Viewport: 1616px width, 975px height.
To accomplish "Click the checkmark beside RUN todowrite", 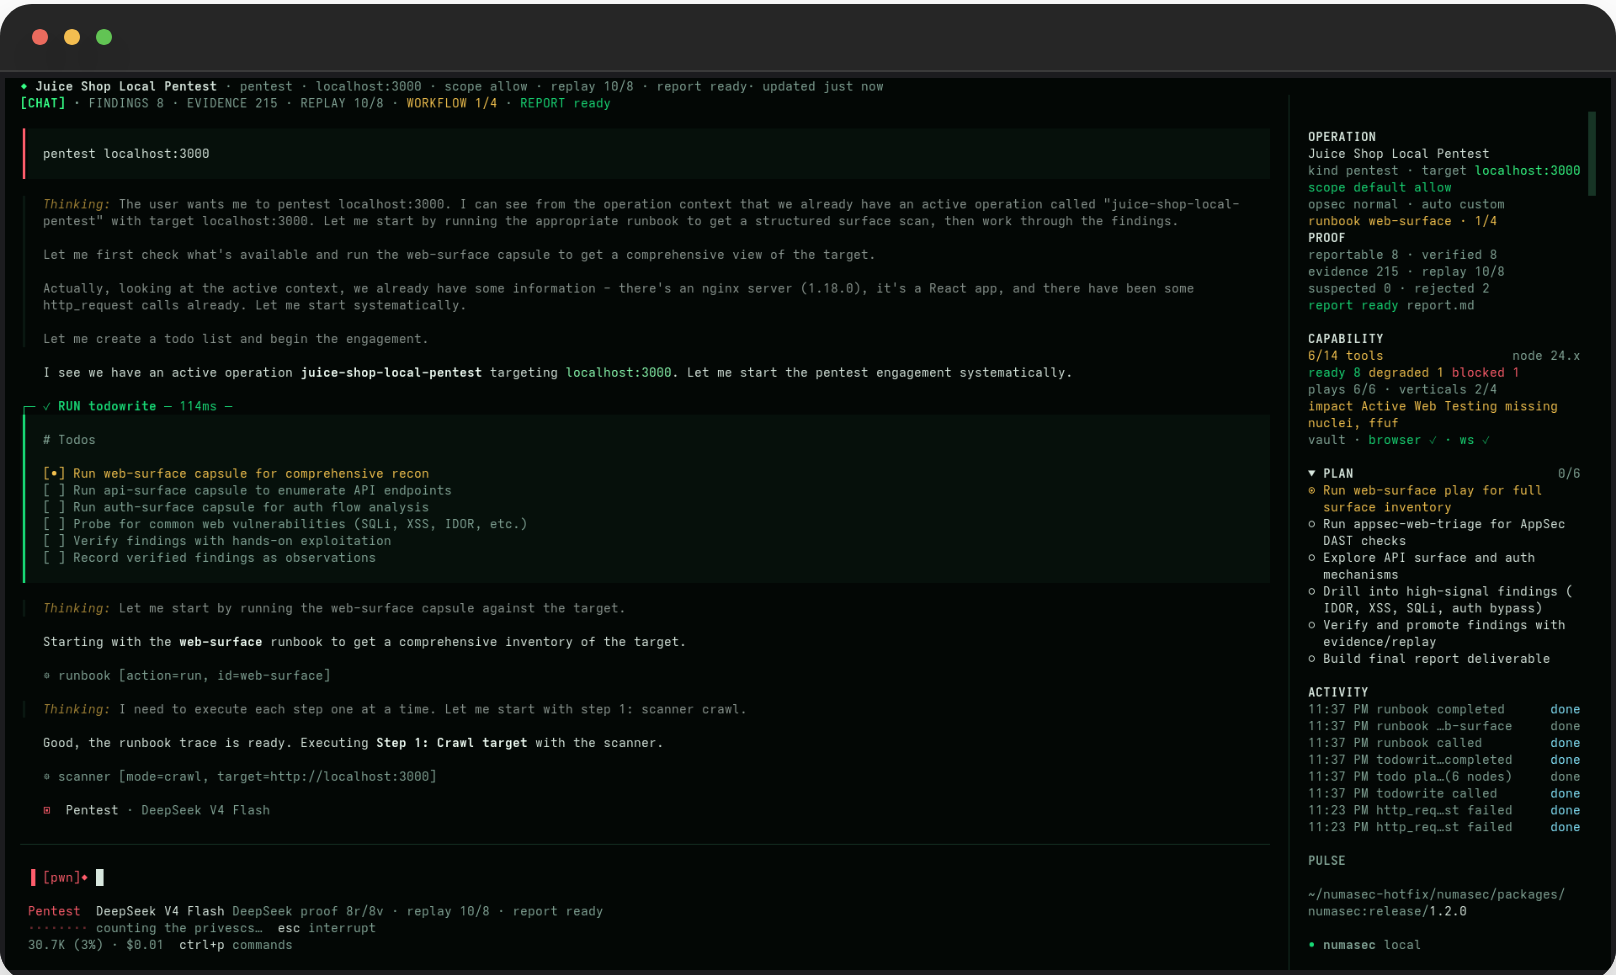I will click(x=47, y=406).
